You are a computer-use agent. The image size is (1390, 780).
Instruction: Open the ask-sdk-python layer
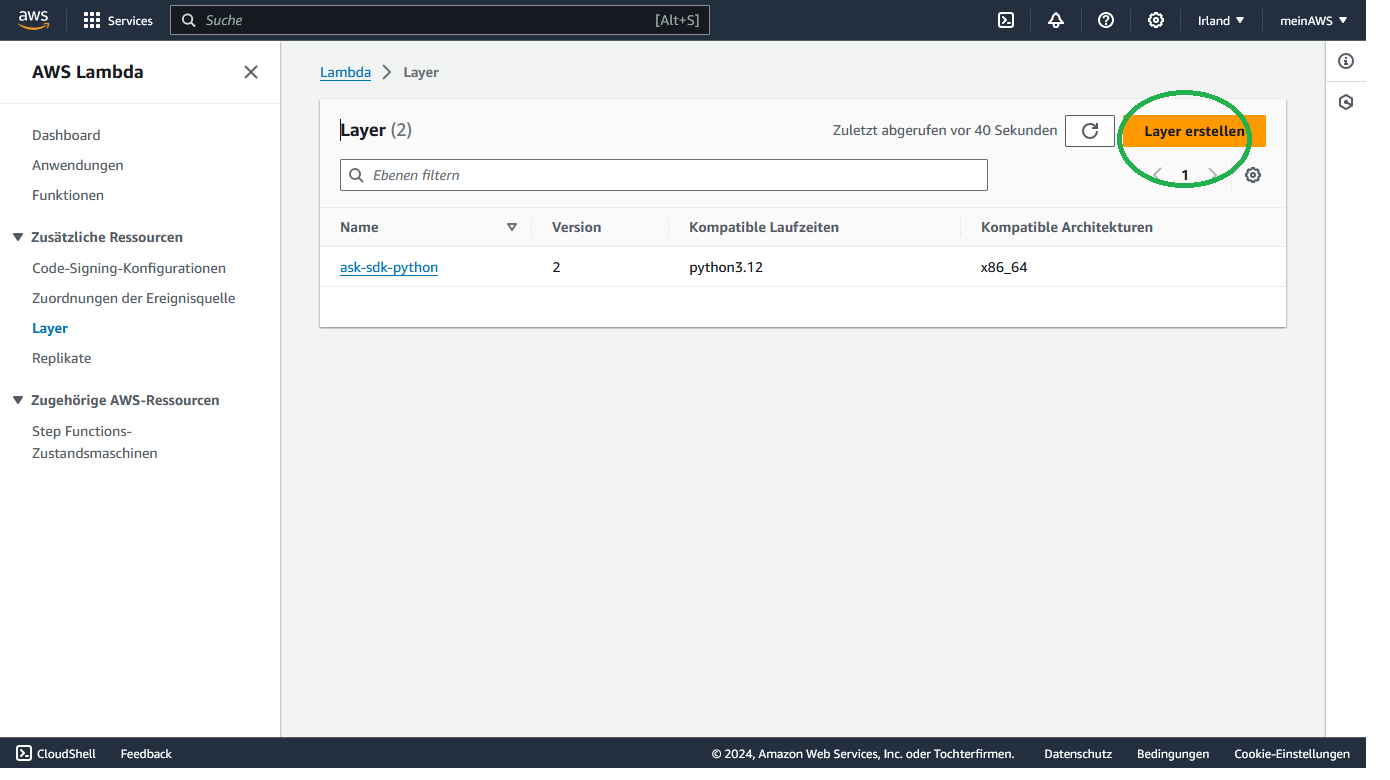pyautogui.click(x=389, y=267)
